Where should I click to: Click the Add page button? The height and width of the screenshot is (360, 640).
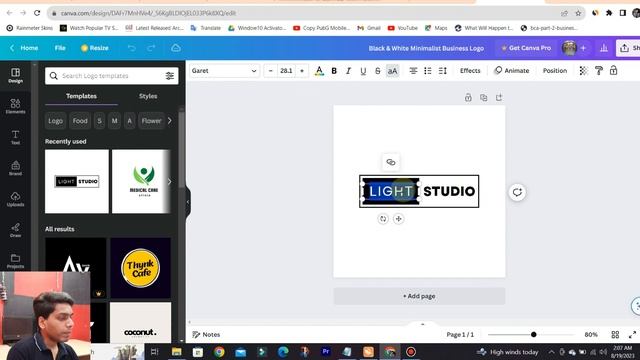click(x=419, y=296)
